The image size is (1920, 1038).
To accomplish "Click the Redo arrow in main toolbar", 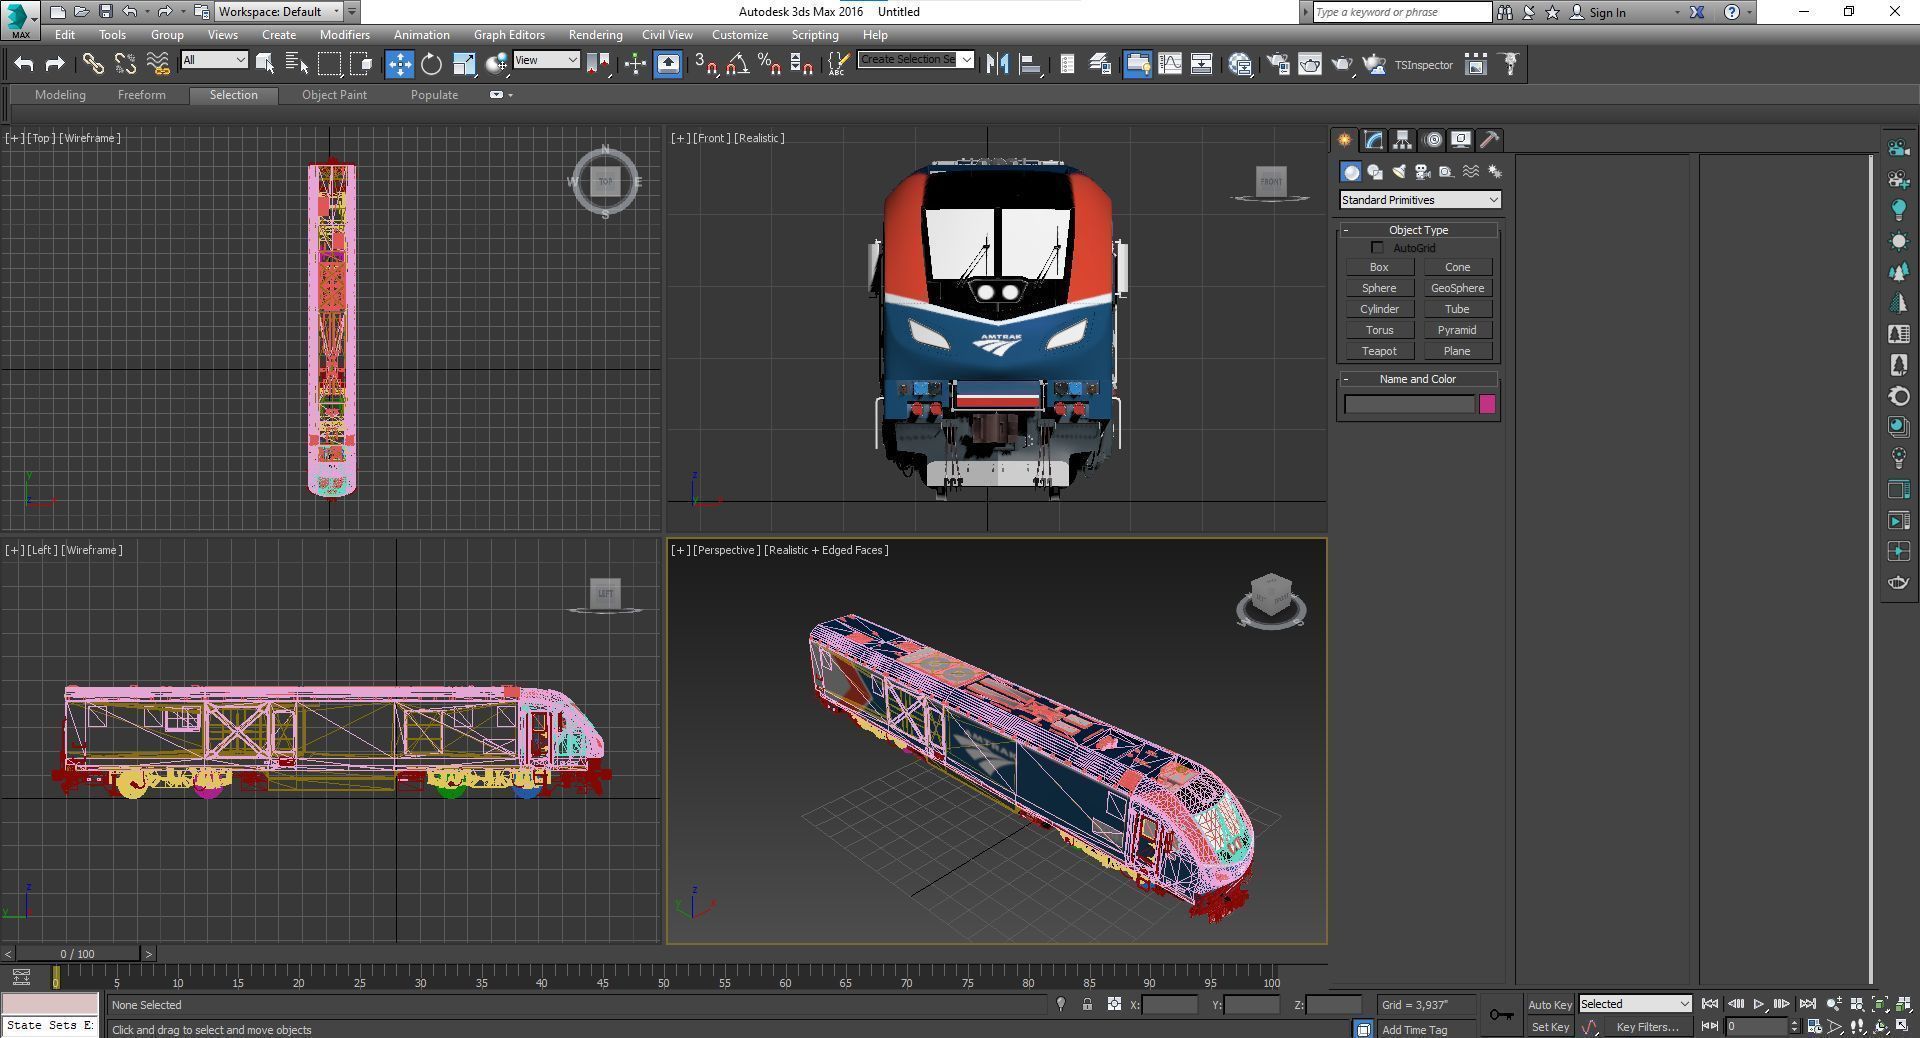I will [x=55, y=64].
